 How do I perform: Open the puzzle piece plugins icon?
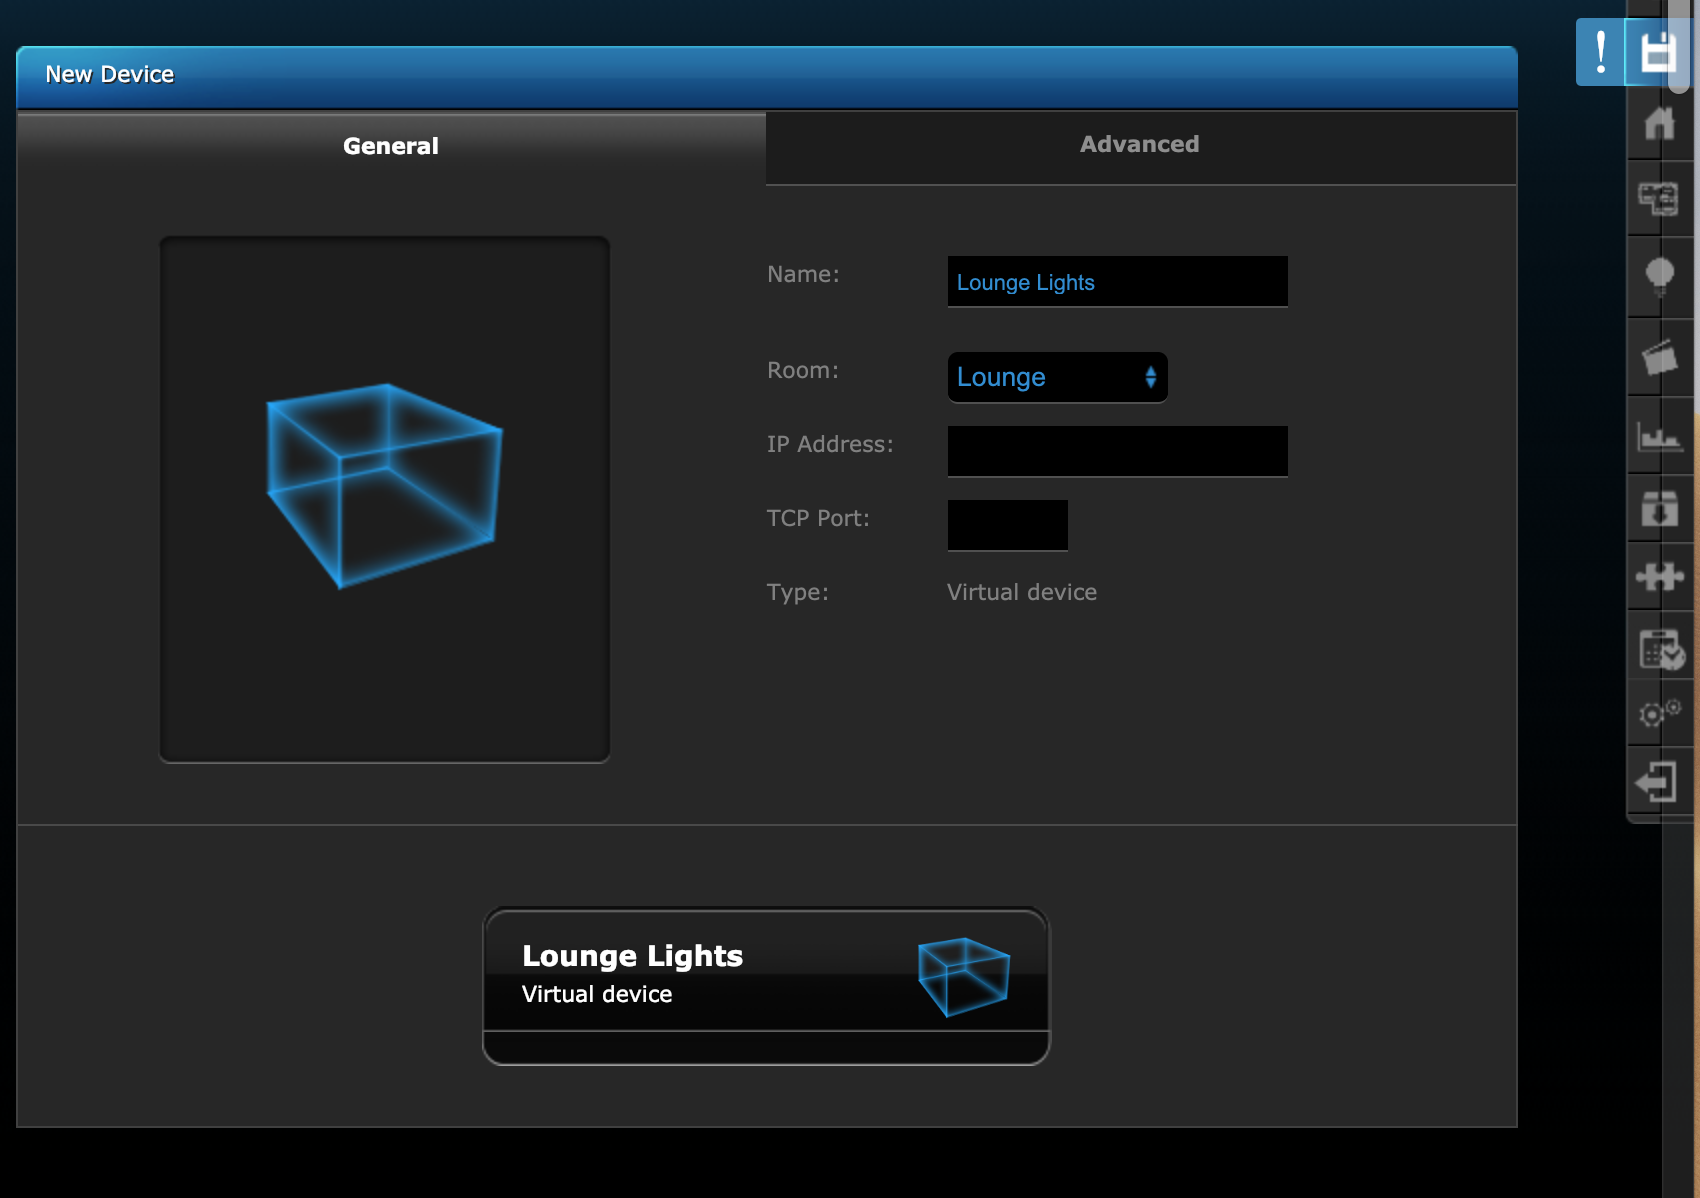pos(1659,576)
